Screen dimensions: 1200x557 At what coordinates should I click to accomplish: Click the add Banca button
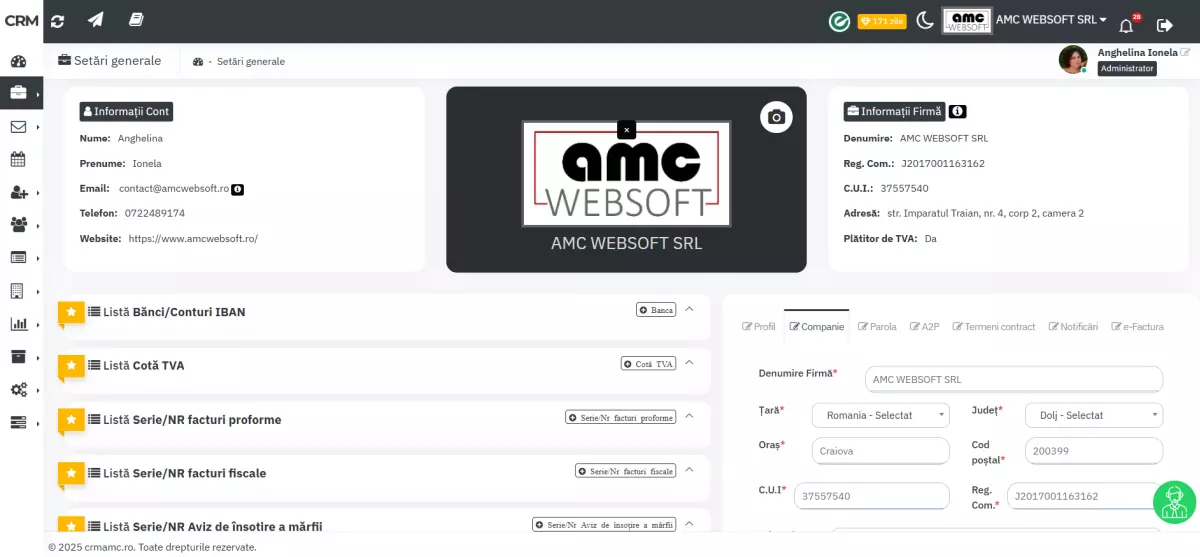click(x=656, y=310)
